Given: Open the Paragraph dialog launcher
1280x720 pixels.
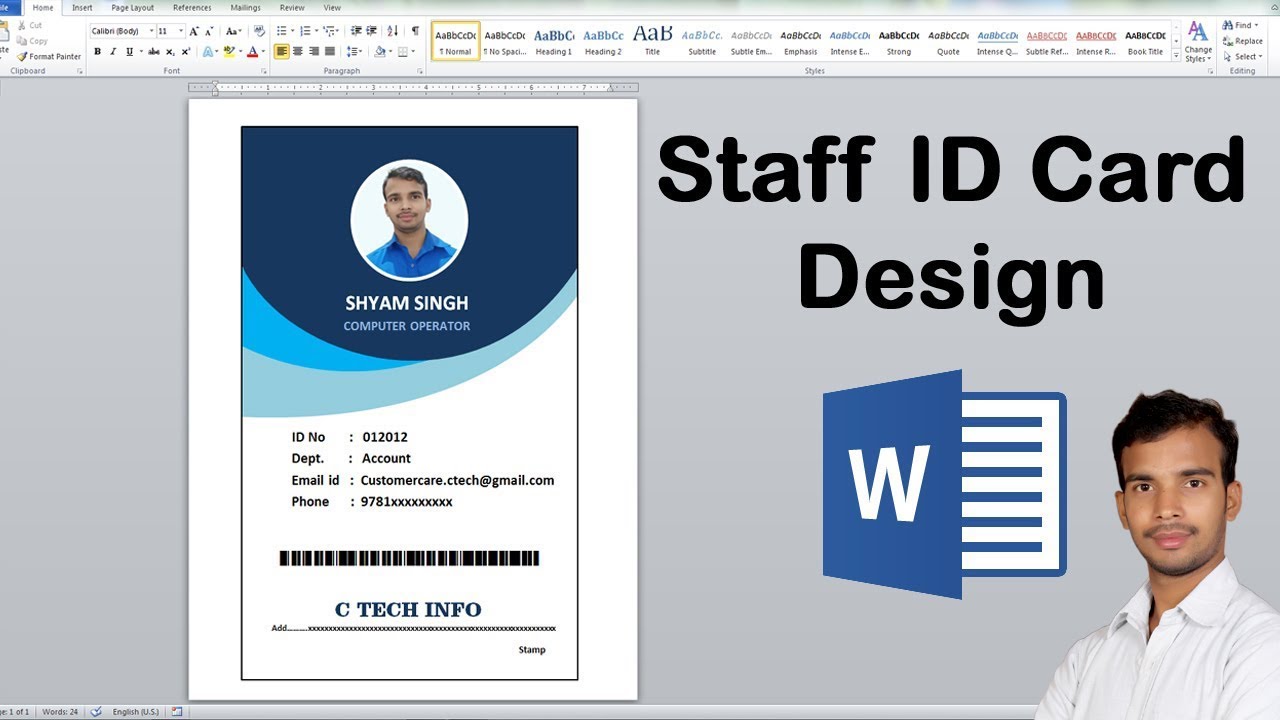Looking at the screenshot, I should [x=419, y=72].
